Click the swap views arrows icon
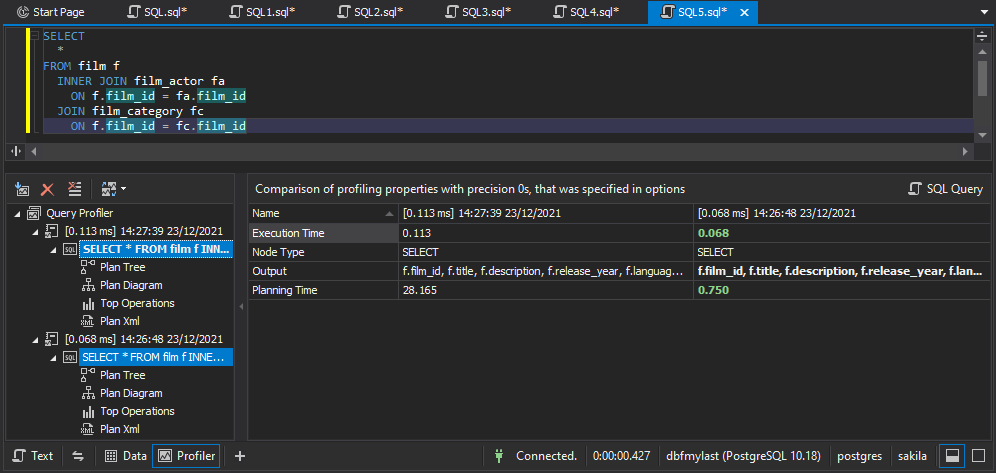996x473 pixels. pos(77,455)
